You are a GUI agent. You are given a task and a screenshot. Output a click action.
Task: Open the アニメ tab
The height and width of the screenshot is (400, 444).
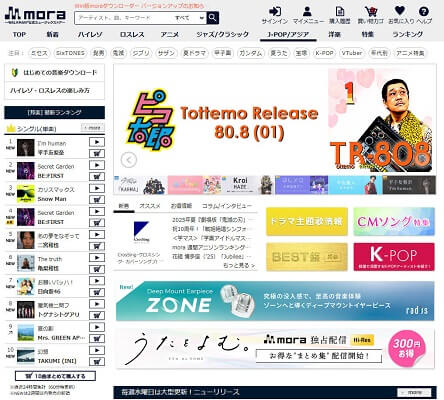click(170, 34)
